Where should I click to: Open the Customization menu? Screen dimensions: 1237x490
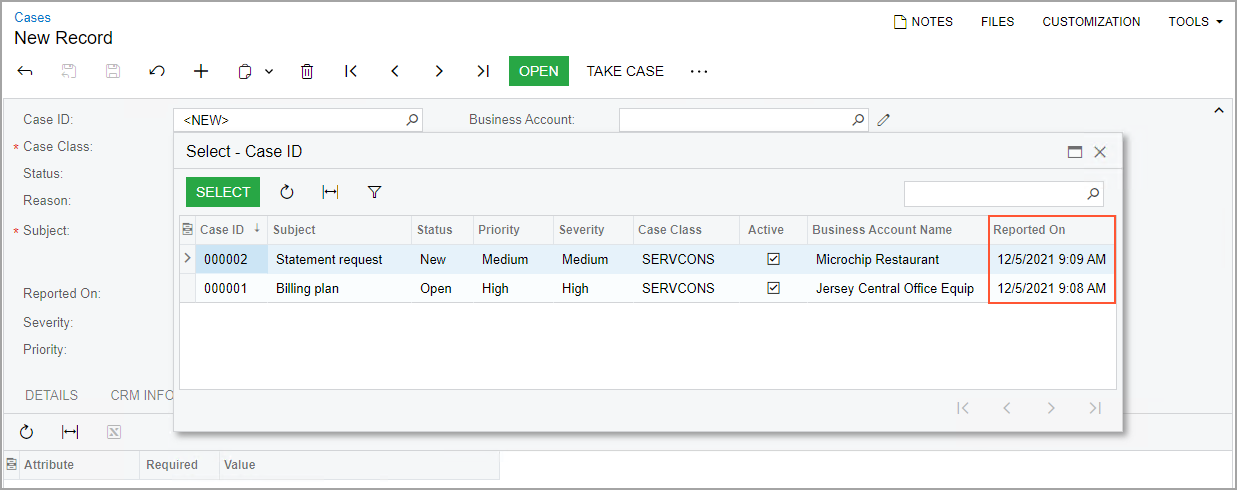click(1091, 22)
